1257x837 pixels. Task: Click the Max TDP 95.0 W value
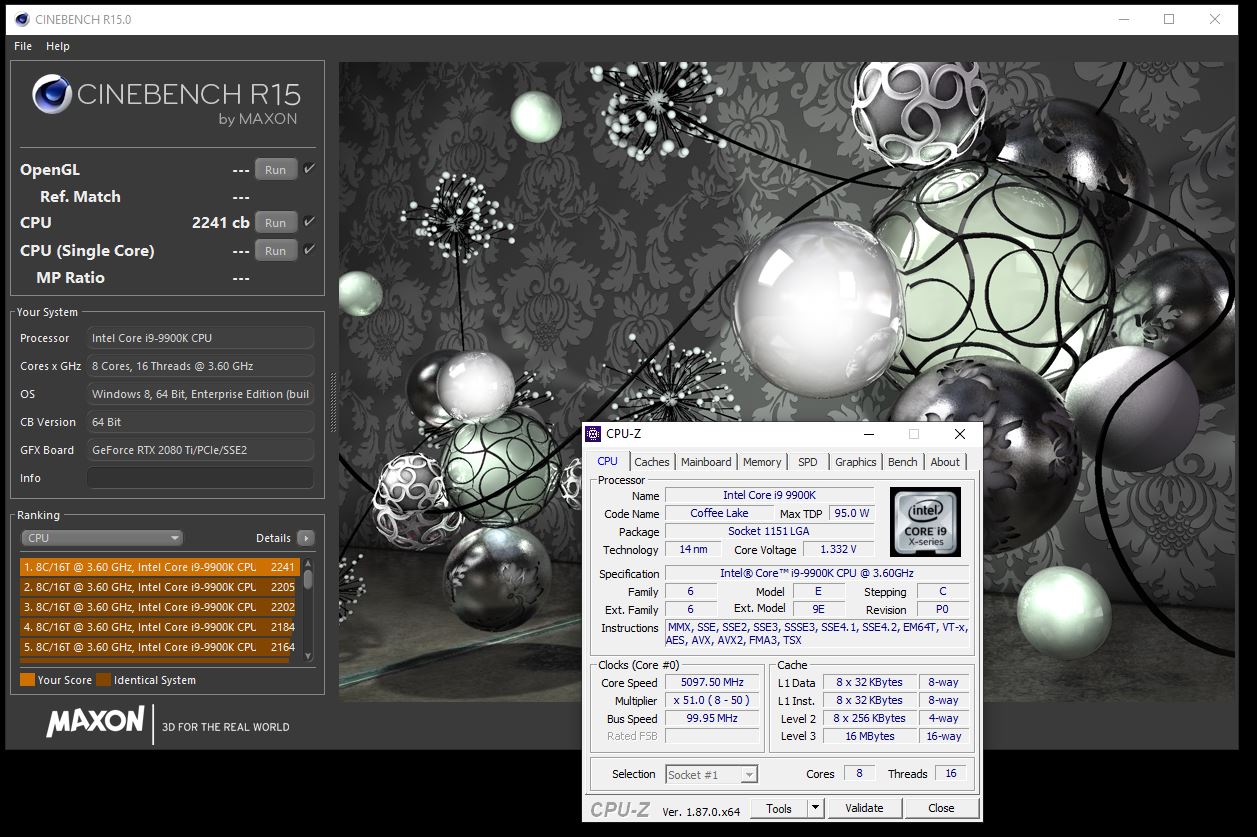(851, 513)
